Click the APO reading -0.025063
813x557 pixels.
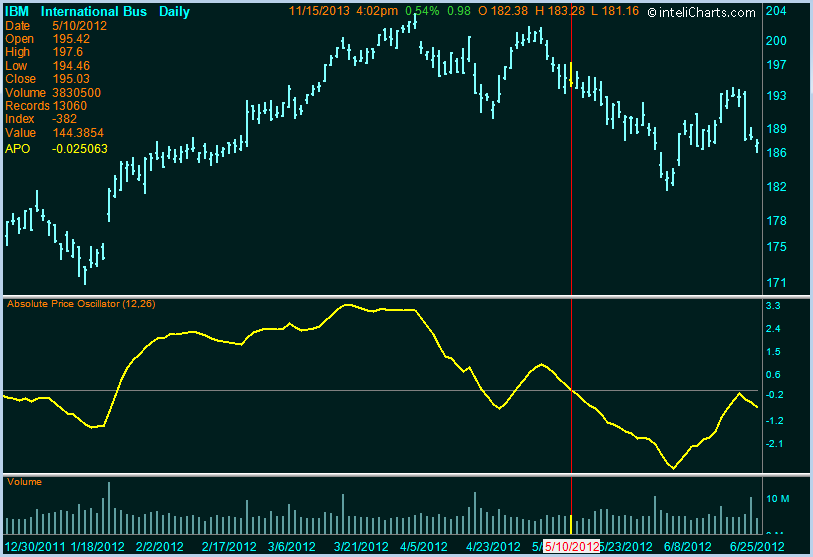click(x=79, y=149)
